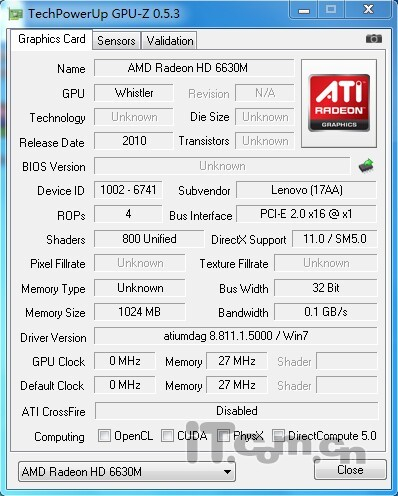
Task: Click the BIOS save chip icon
Action: tap(366, 165)
